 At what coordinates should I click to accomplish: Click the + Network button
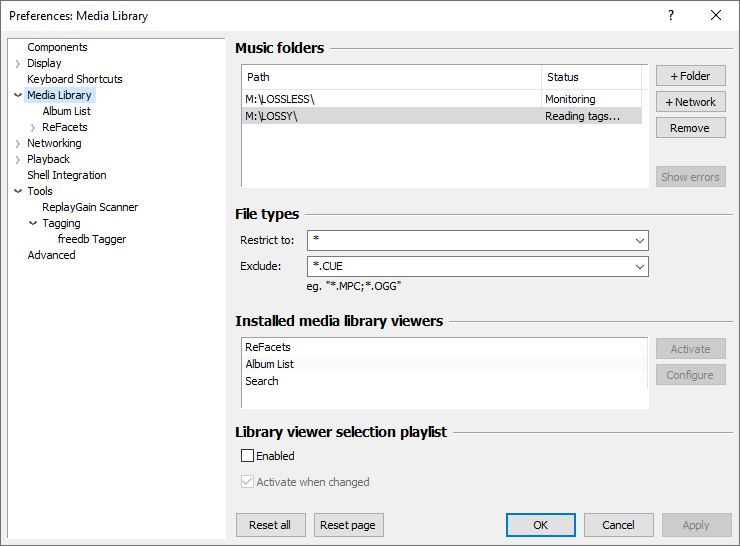point(690,102)
